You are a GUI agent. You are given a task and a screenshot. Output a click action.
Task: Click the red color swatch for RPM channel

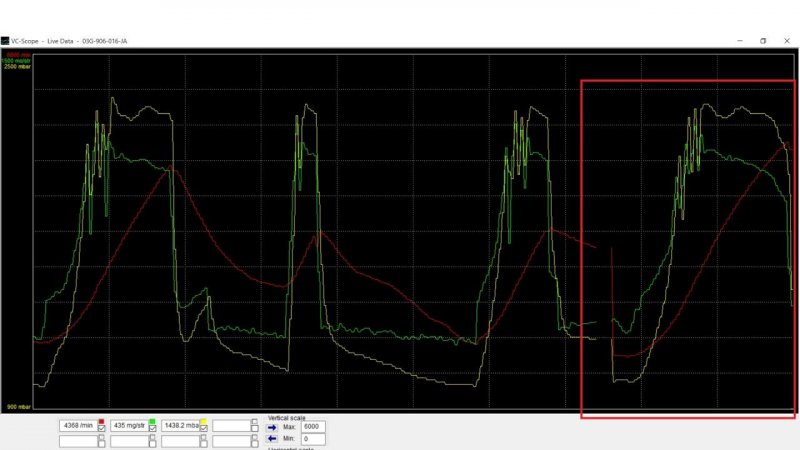(101, 420)
